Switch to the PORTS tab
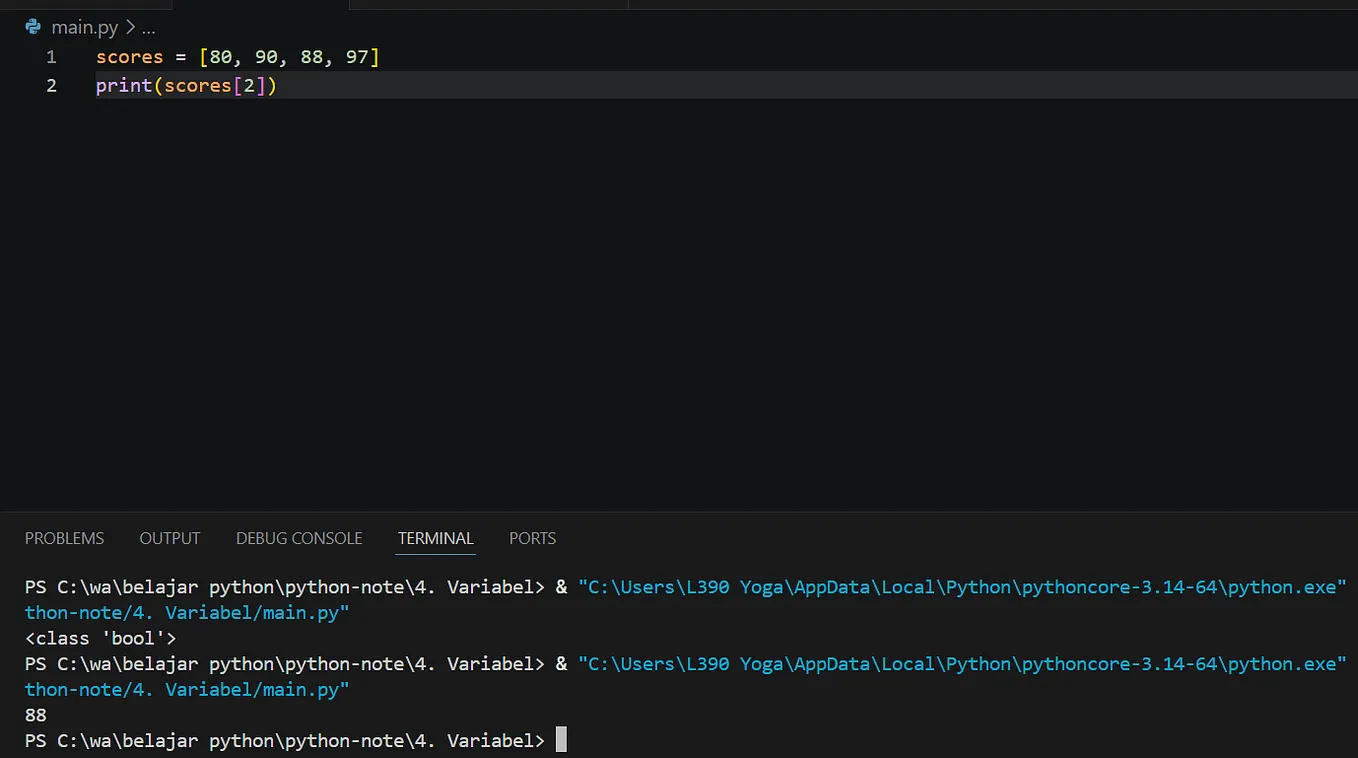The image size is (1358, 758). [x=532, y=538]
